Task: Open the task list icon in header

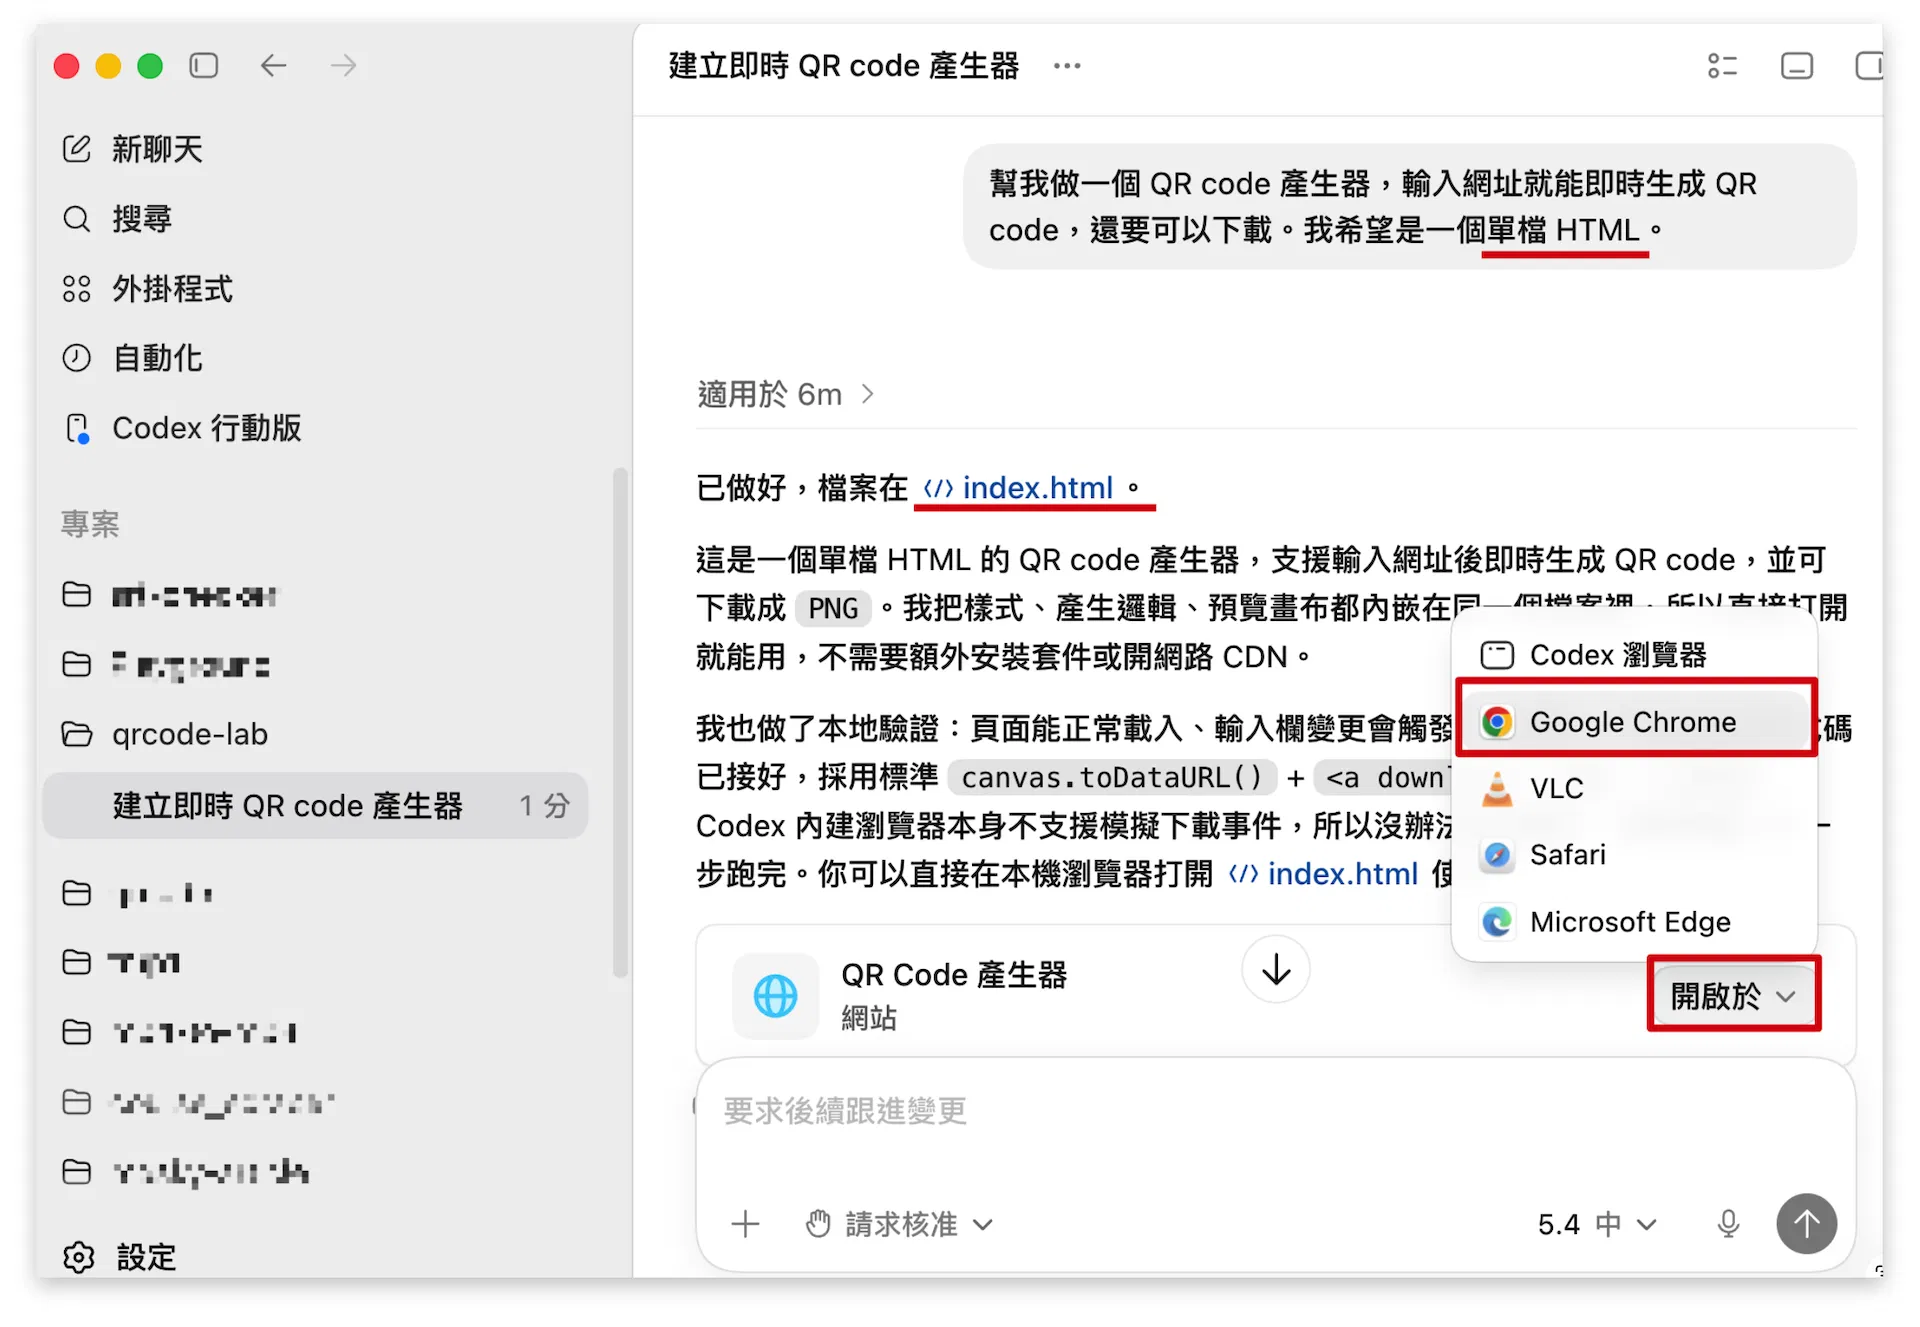Action: tap(1722, 66)
